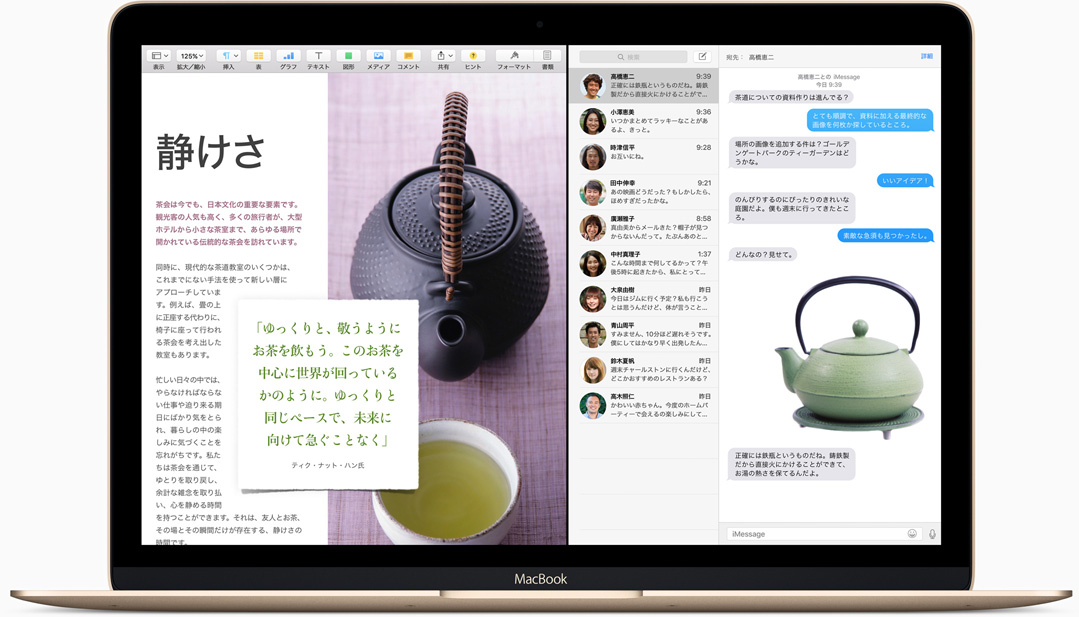This screenshot has width=1079, height=617.
Task: Click the ヒント tips icon
Action: (473, 56)
